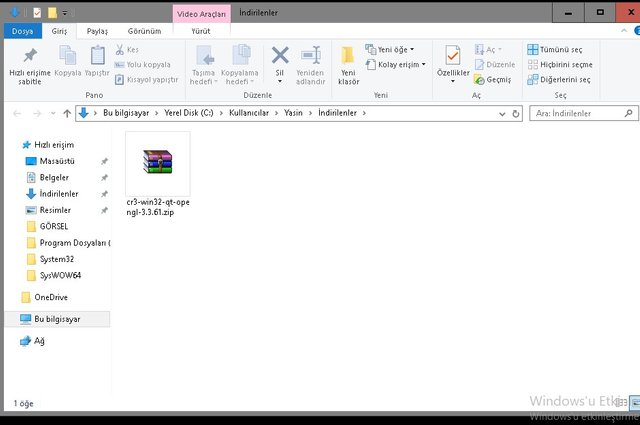Switch to the Yürüt ribbon tab
This screenshot has height=425, width=640.
[x=200, y=31]
